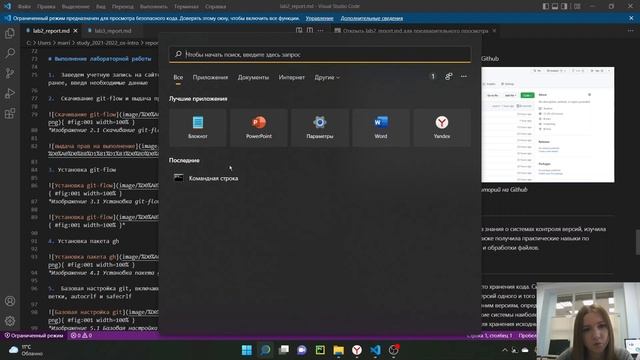Launch PowerPoint from best apps
The height and width of the screenshot is (360, 640).
259,128
